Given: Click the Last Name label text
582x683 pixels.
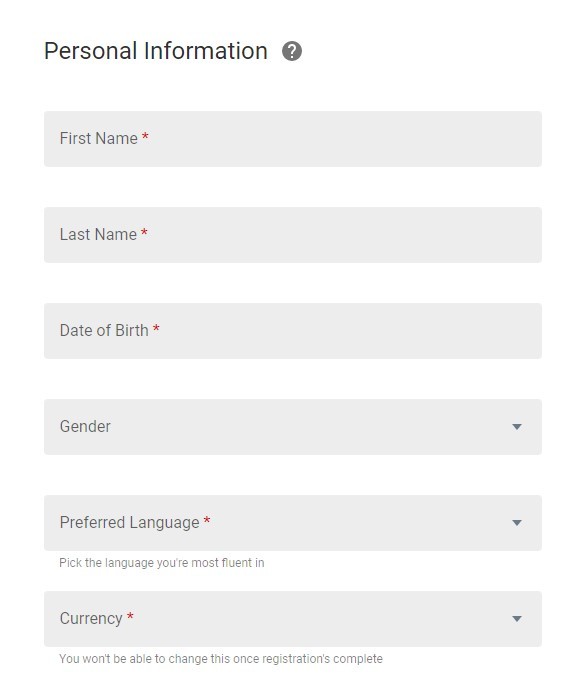Looking at the screenshot, I should pyautogui.click(x=98, y=234).
